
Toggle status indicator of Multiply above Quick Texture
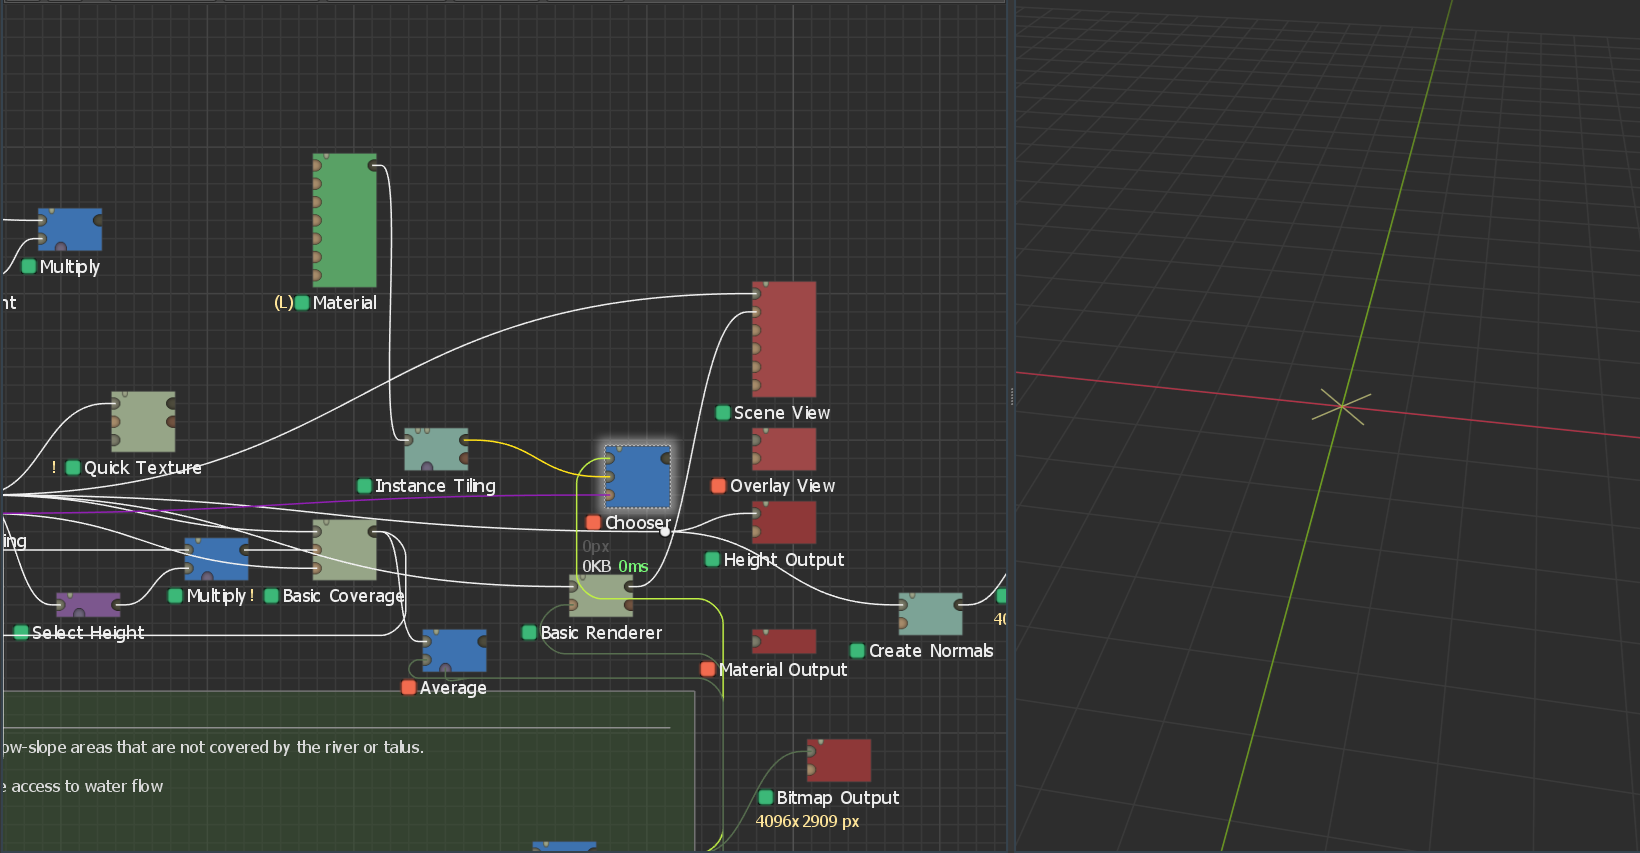click(29, 266)
